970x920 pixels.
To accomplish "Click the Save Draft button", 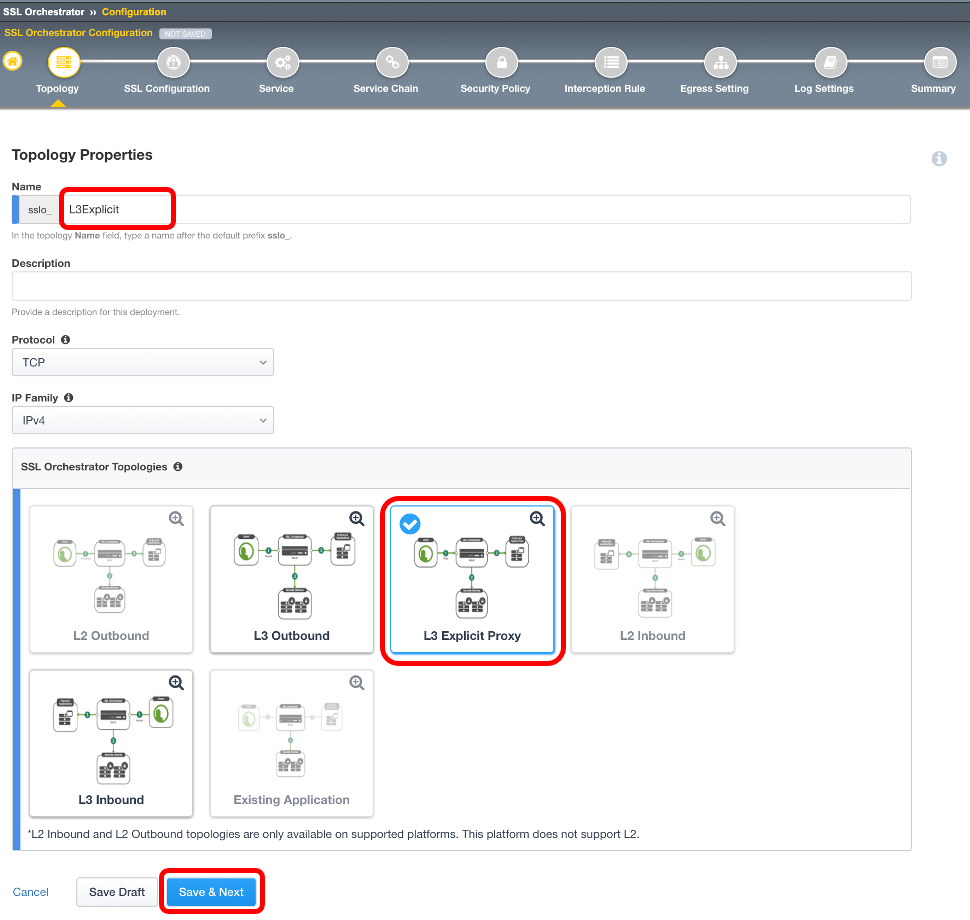I will pos(117,892).
